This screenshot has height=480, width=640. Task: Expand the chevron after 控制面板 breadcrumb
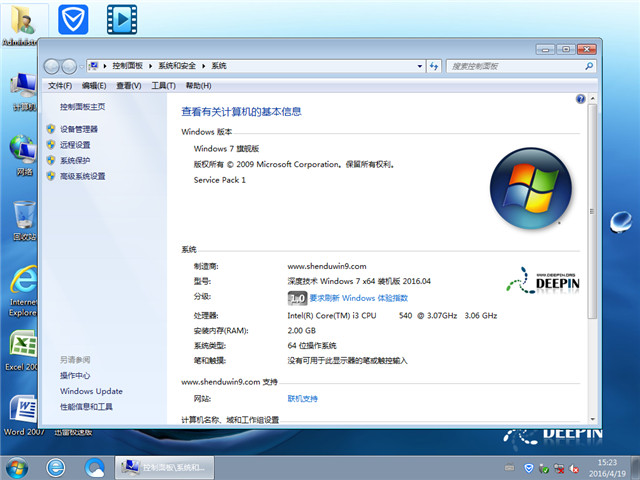tap(150, 66)
